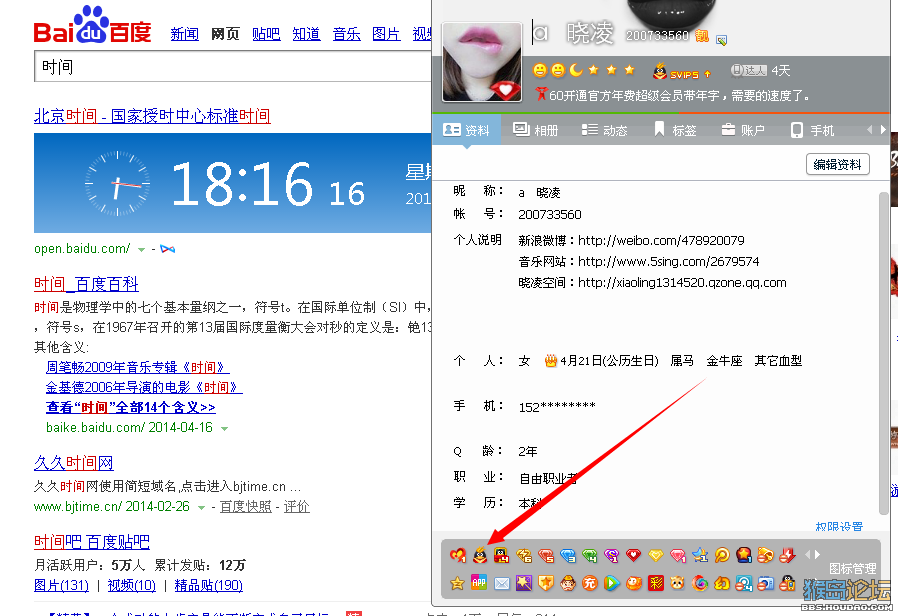Open the 相册 album tab
The image size is (898, 616).
[535, 131]
